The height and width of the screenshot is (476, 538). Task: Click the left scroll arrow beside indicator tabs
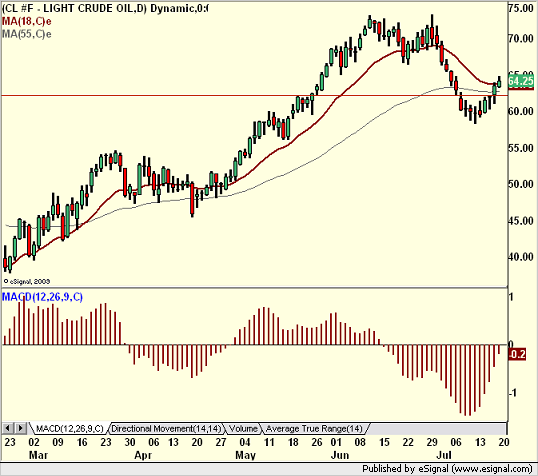pos(8,428)
